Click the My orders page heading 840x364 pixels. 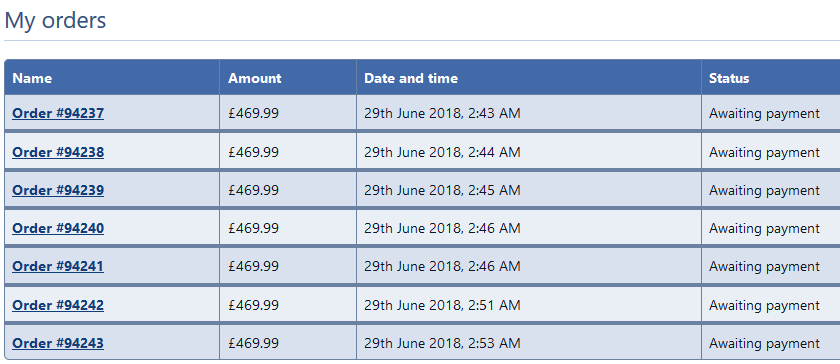(x=55, y=21)
